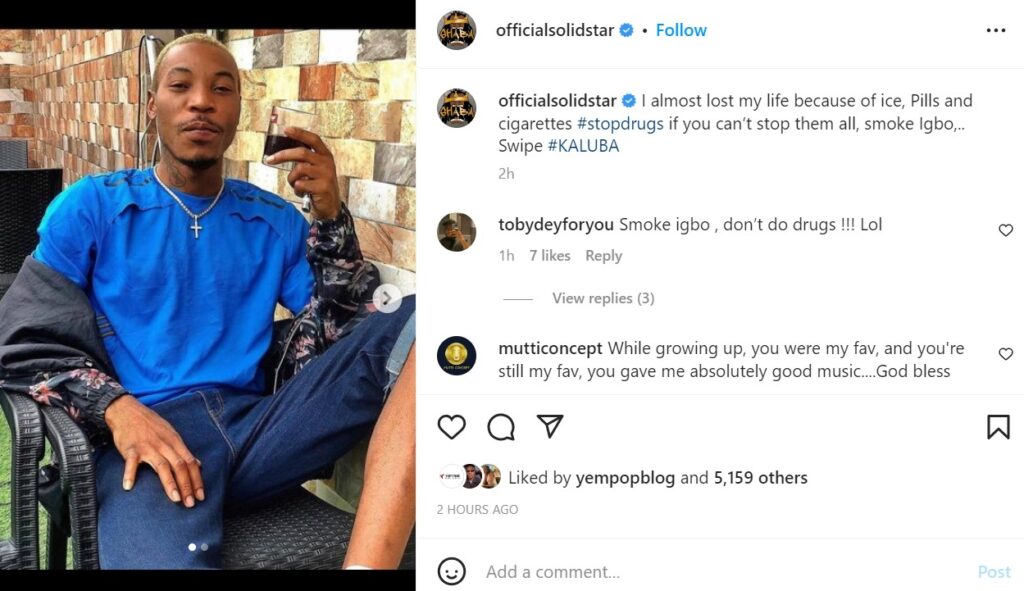Open the three-dot more options menu

click(x=995, y=30)
